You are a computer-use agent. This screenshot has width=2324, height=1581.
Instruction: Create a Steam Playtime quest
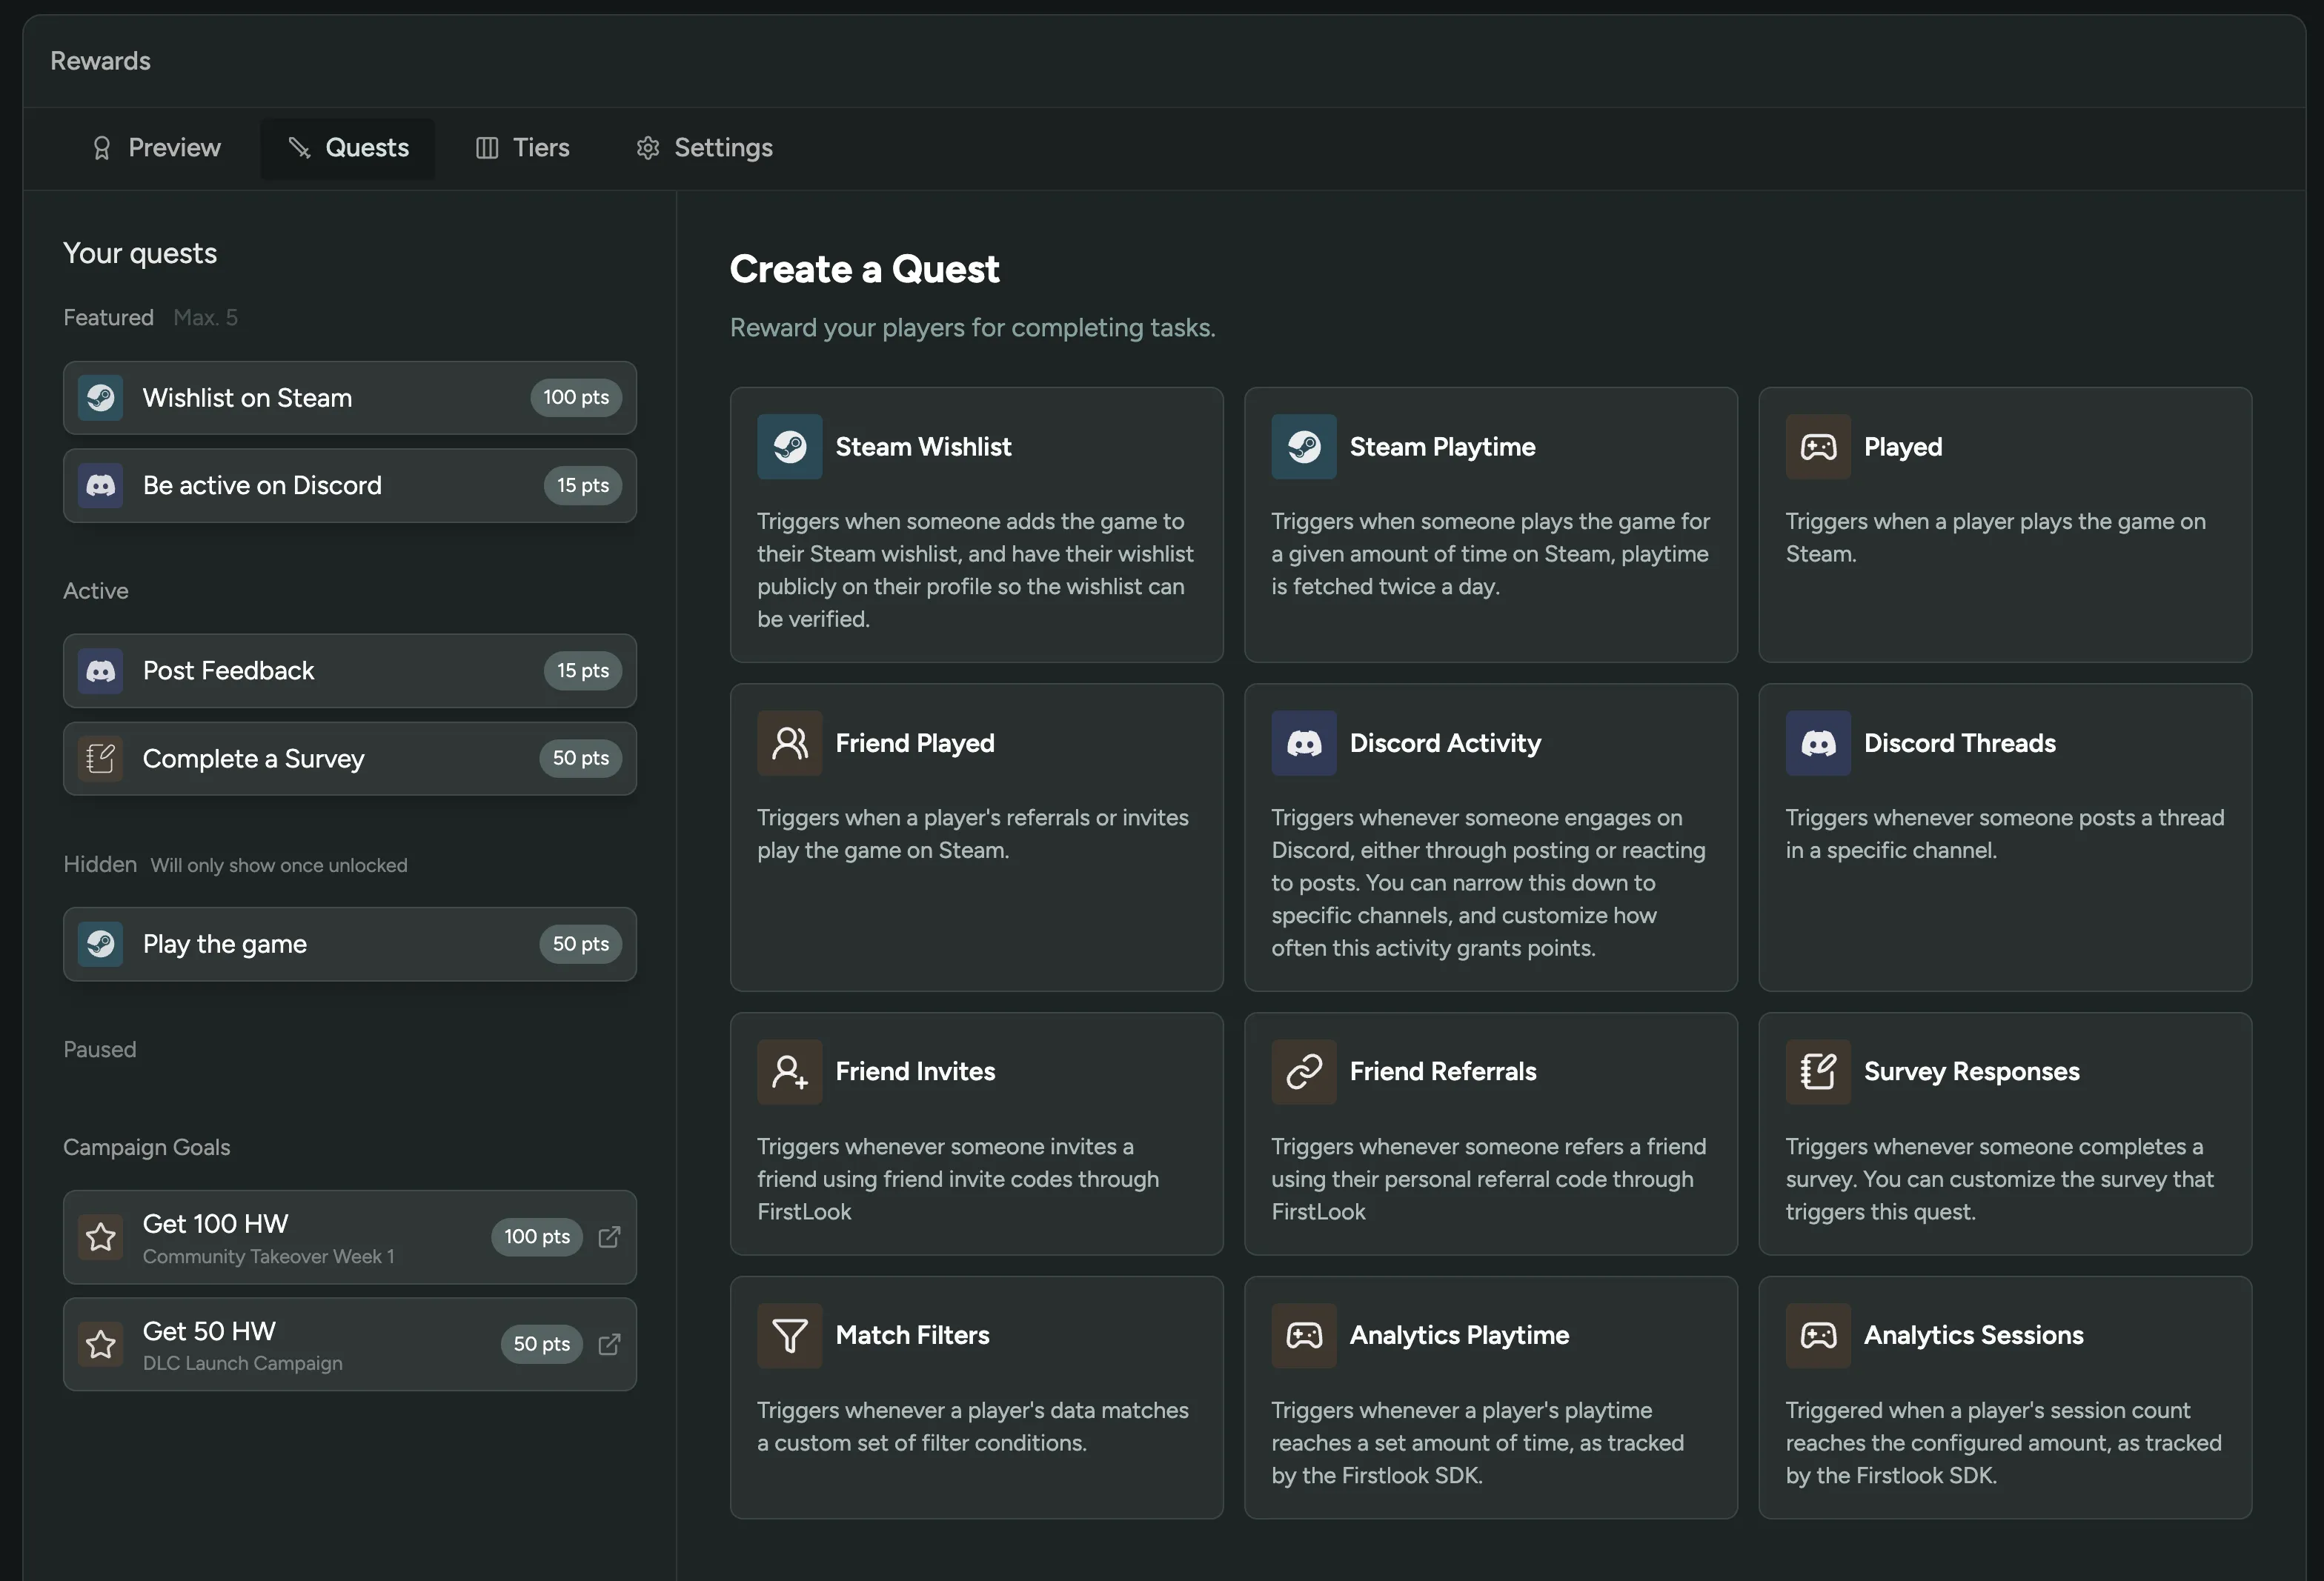click(x=1491, y=525)
